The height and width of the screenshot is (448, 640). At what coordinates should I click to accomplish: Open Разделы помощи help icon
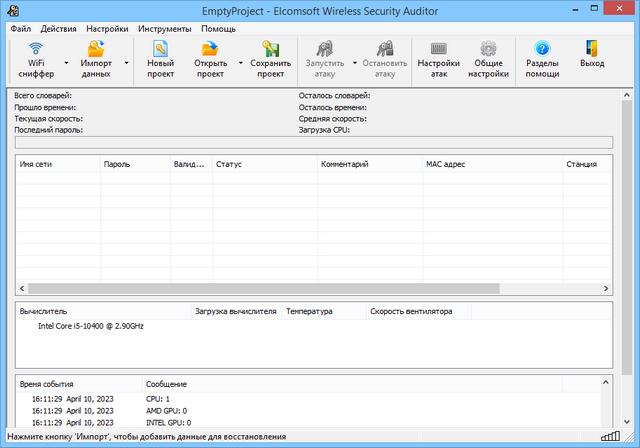(x=543, y=60)
